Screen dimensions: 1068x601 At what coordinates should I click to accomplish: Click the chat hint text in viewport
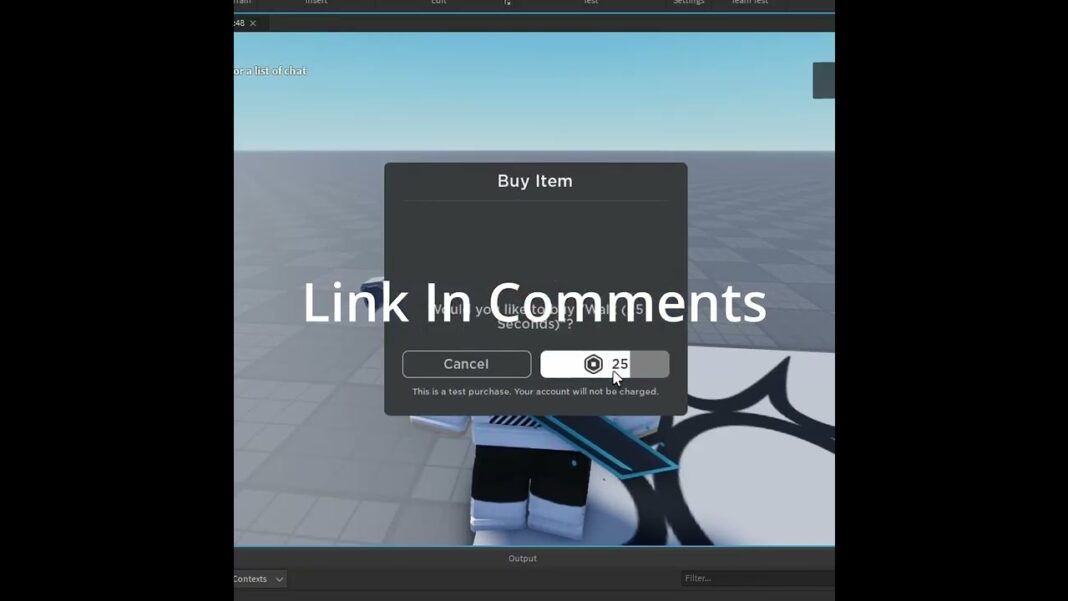click(x=270, y=71)
